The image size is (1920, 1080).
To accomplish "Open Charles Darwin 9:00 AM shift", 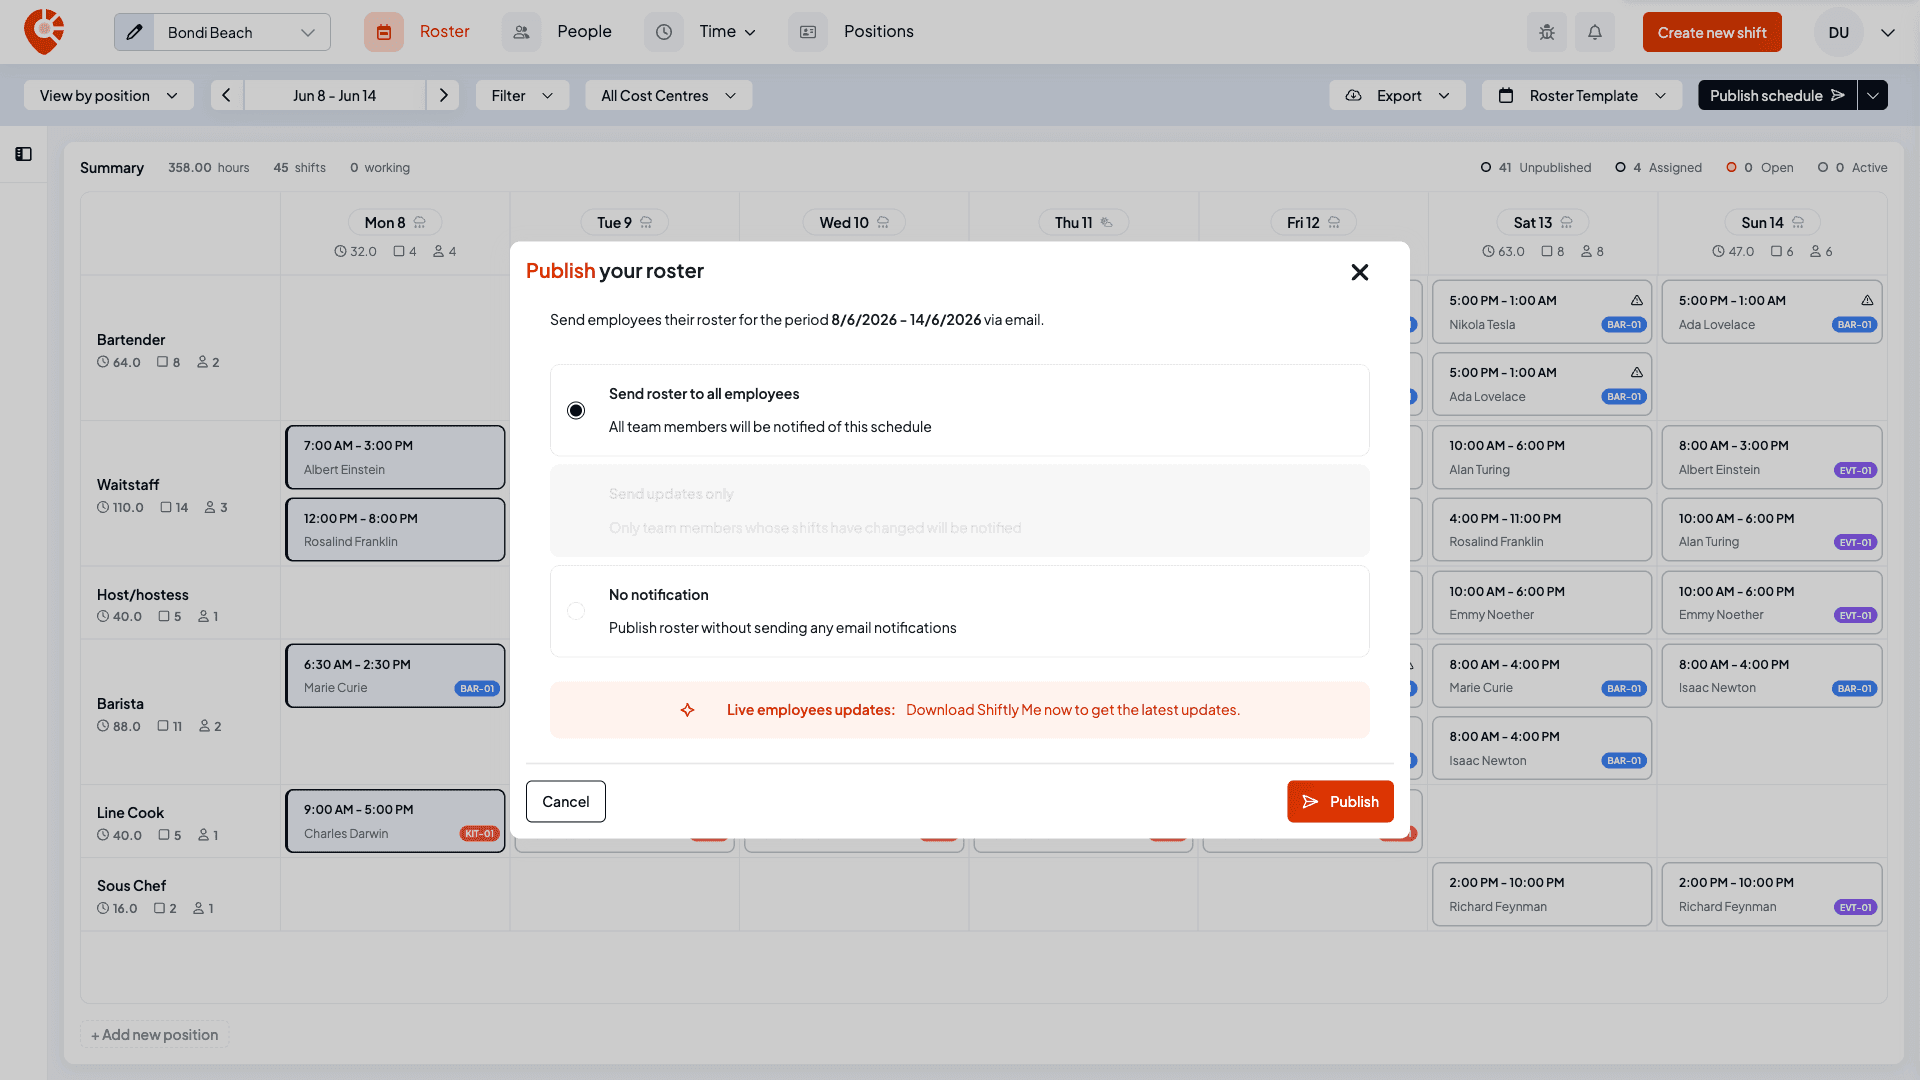I will click(395, 821).
